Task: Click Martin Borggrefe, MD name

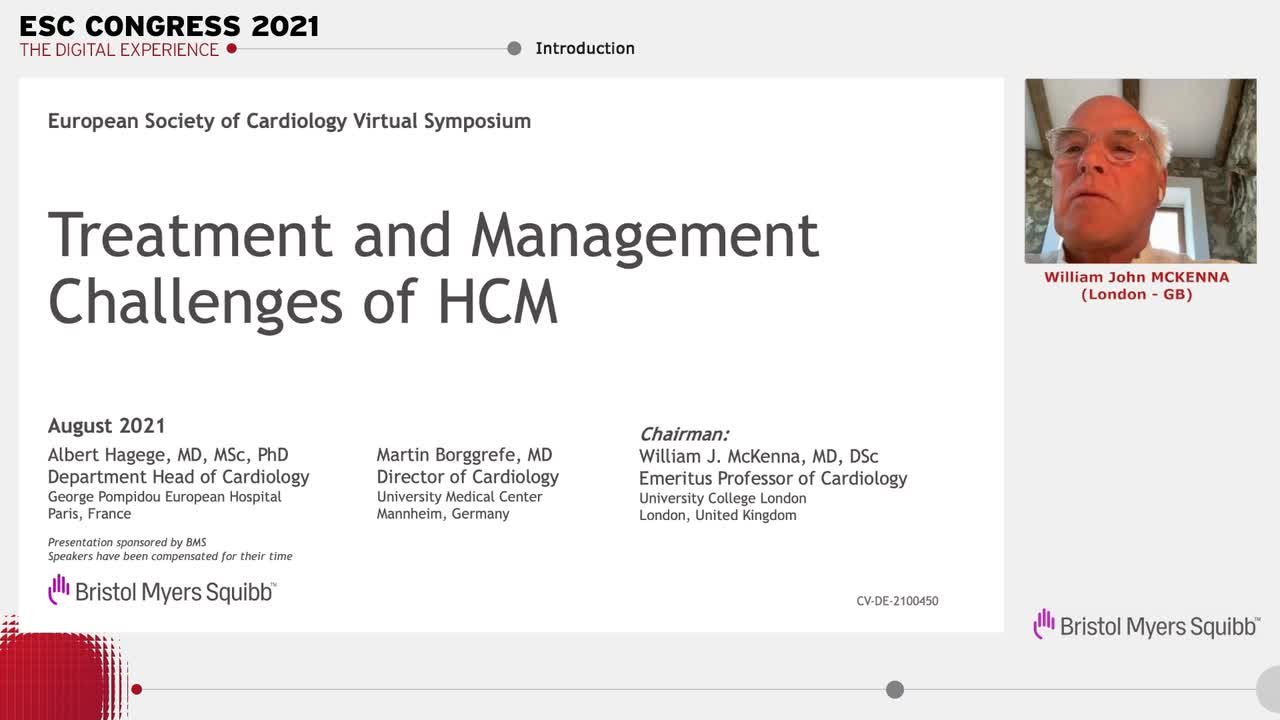Action: coord(464,455)
